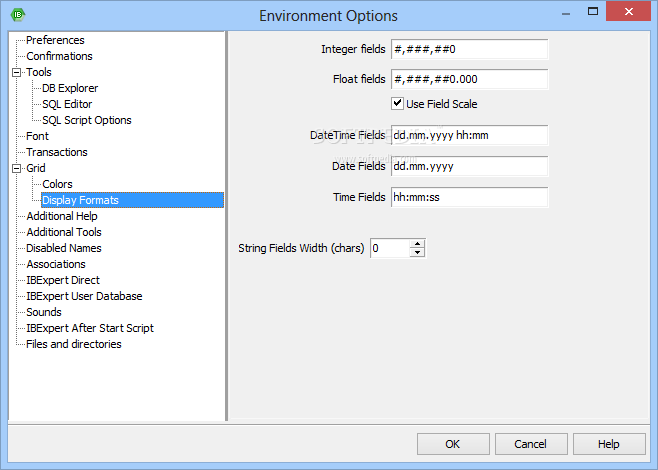Open SQL Editor options
The image size is (658, 470).
[67, 104]
